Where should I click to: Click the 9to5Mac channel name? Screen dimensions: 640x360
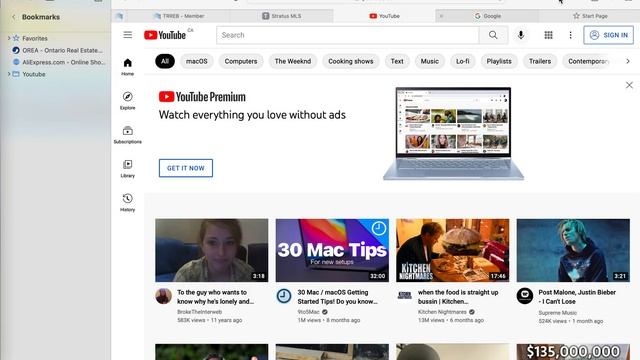[309, 312]
